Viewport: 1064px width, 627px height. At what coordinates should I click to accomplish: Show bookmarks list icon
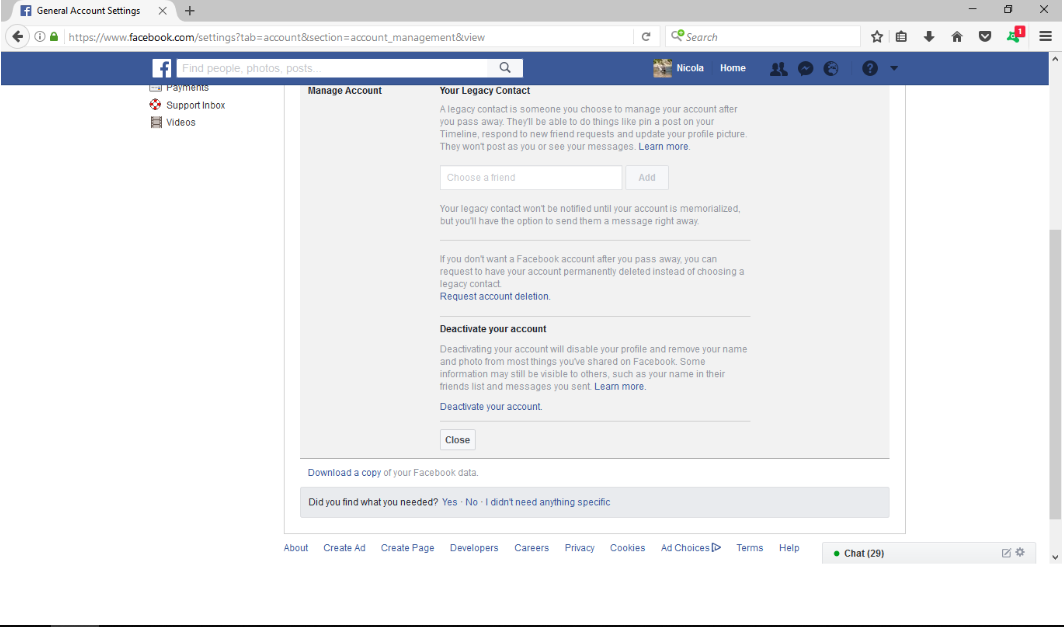901,37
